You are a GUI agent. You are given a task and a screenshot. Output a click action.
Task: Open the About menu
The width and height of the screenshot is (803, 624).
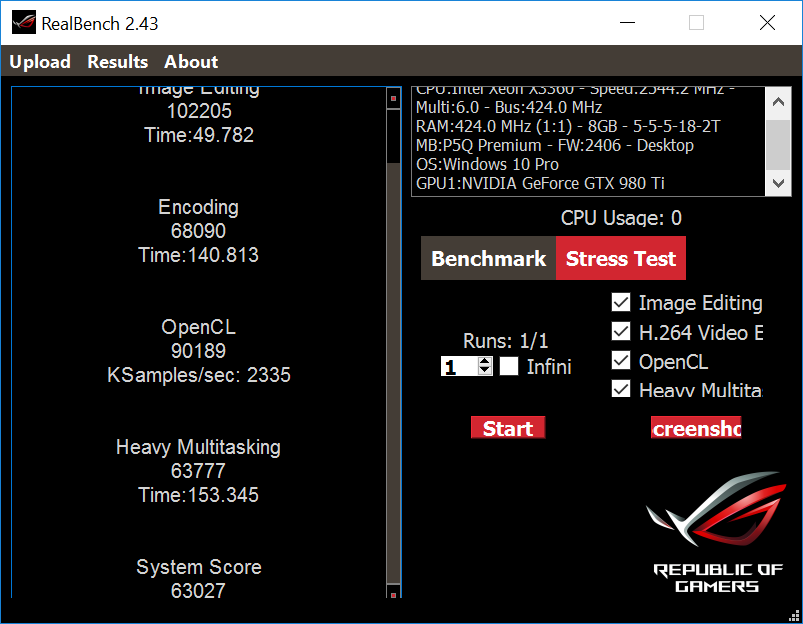coord(191,62)
